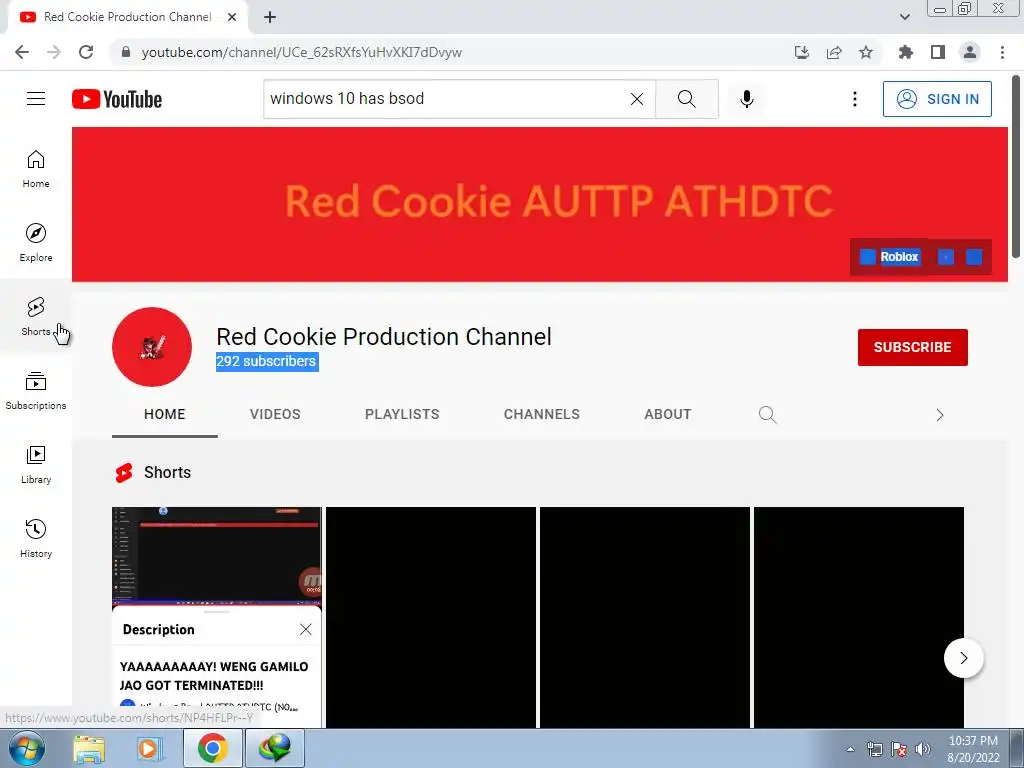The width and height of the screenshot is (1024, 768).
Task: Toggle Chrome side panel
Action: (938, 52)
